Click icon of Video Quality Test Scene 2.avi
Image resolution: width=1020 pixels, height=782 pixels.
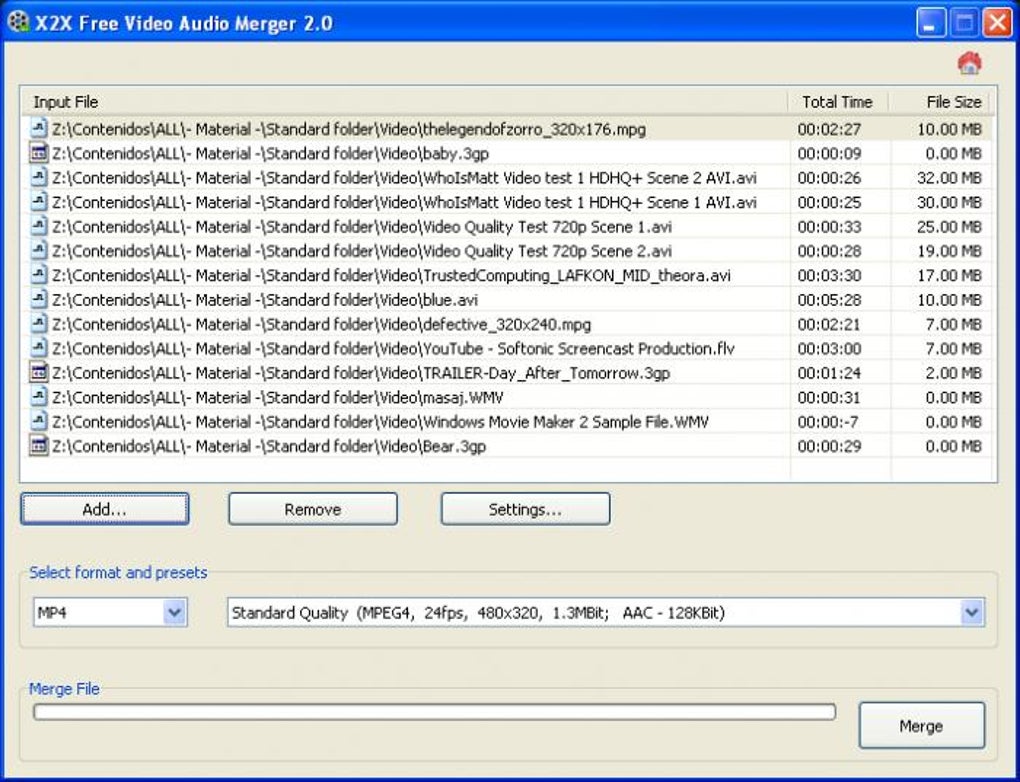[39, 250]
